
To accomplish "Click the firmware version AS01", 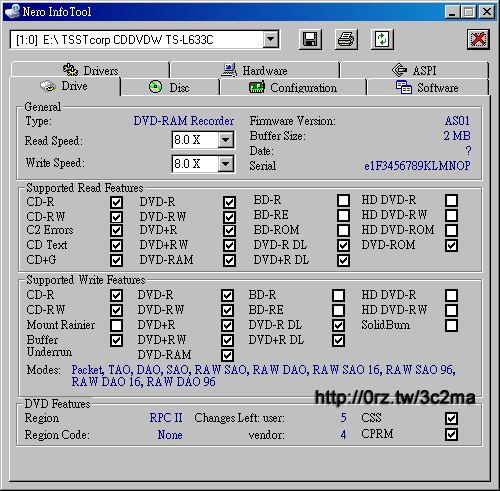I will tap(457, 120).
